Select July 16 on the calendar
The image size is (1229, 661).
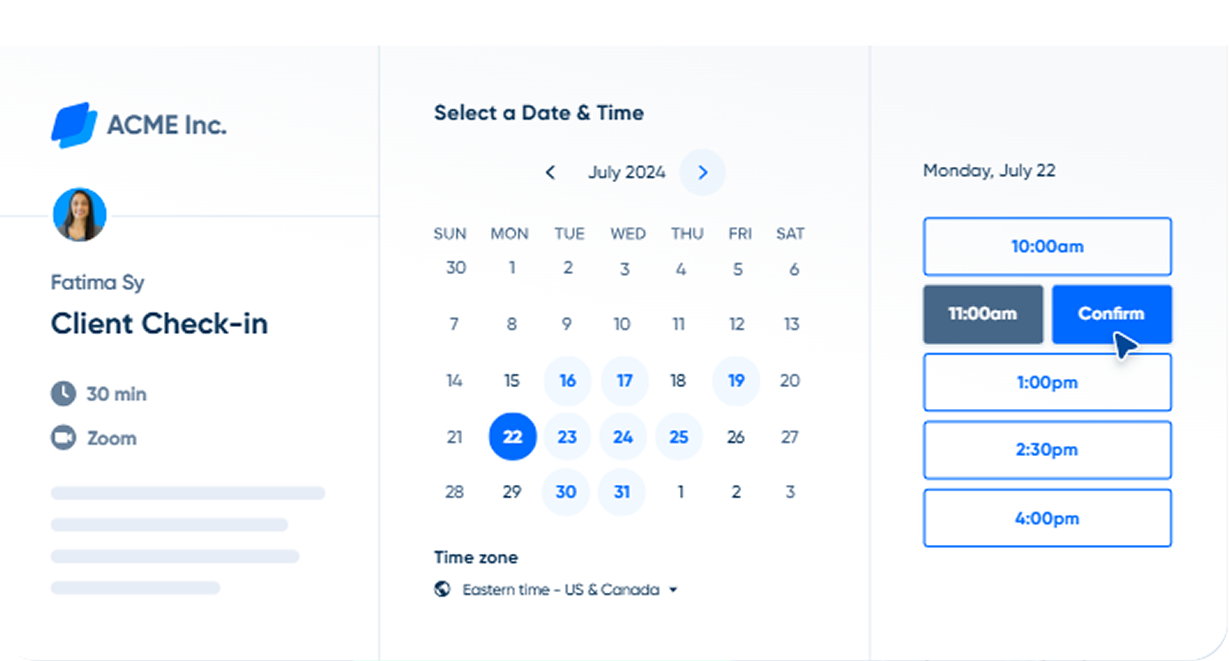click(x=567, y=381)
